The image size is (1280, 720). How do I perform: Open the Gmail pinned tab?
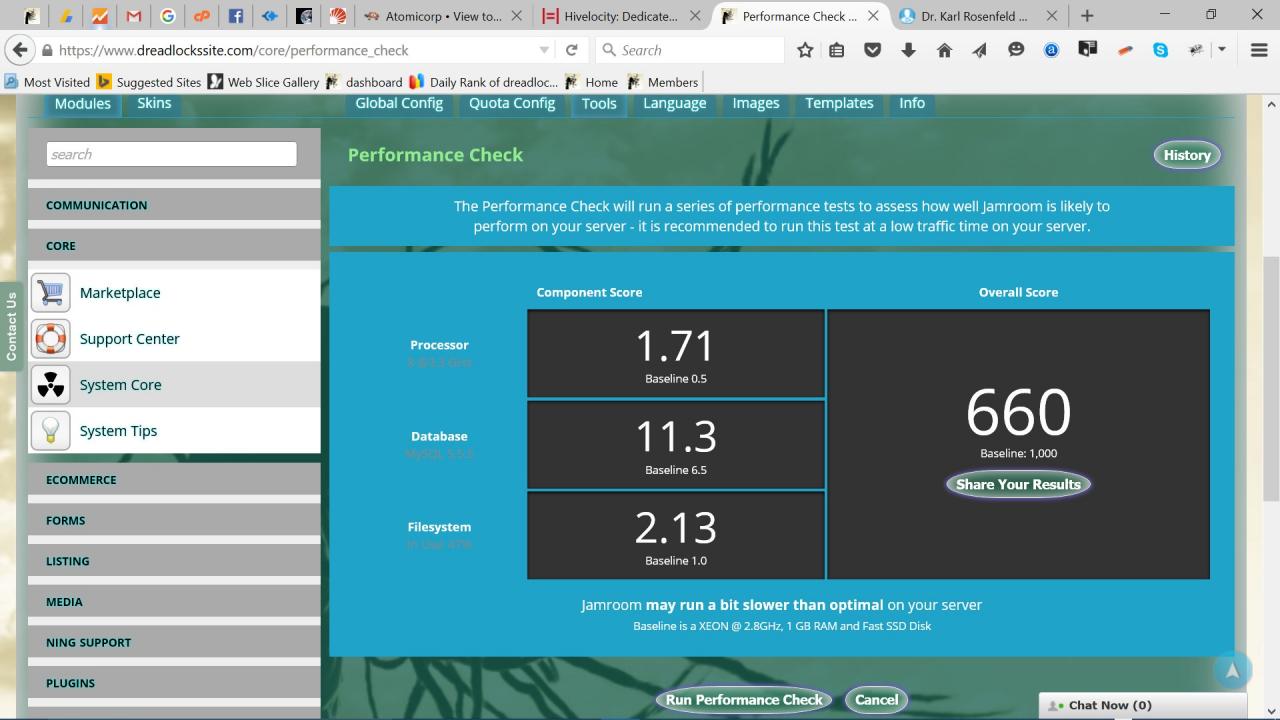click(x=133, y=16)
